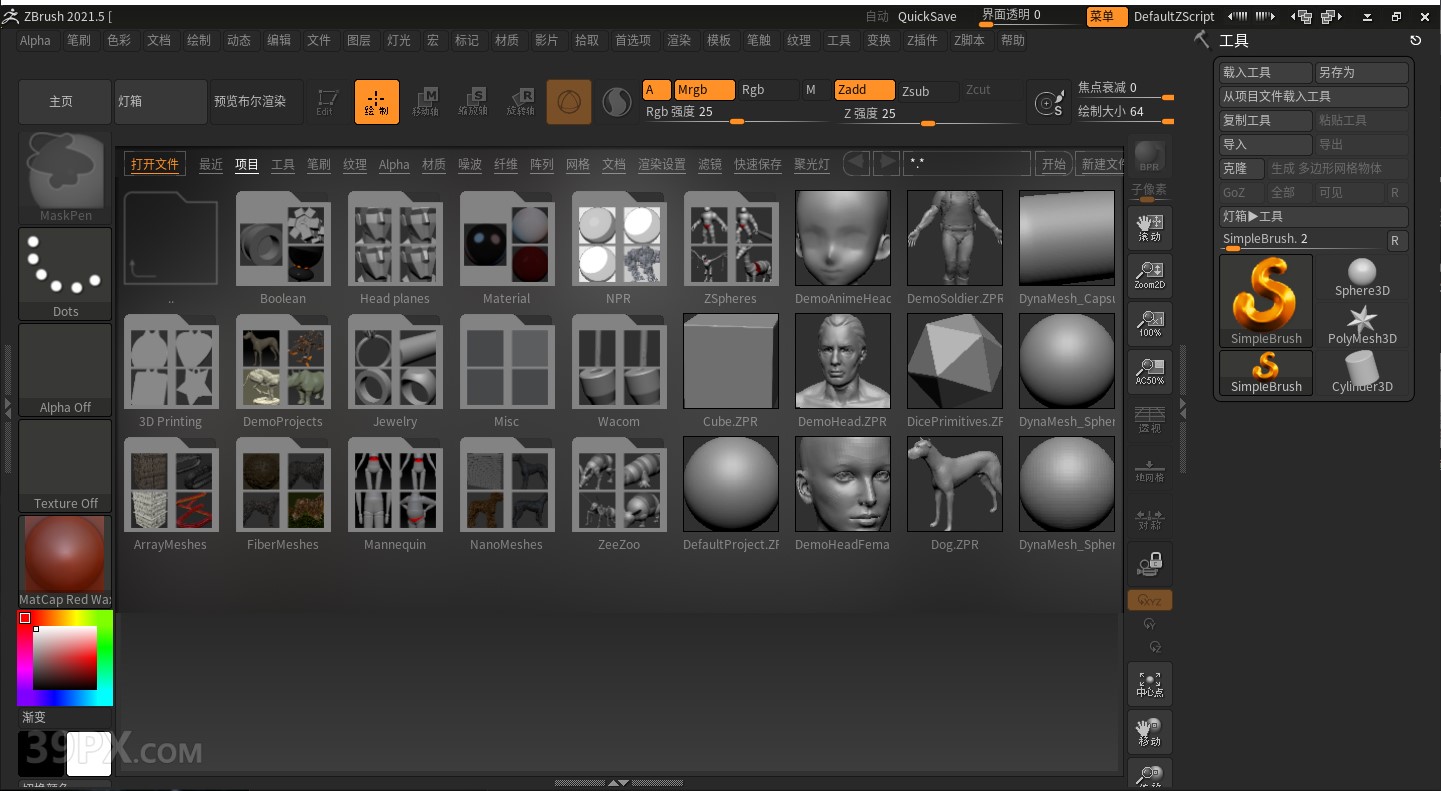
Task: Toggle the Symmetry (对称) button
Action: tap(1150, 517)
